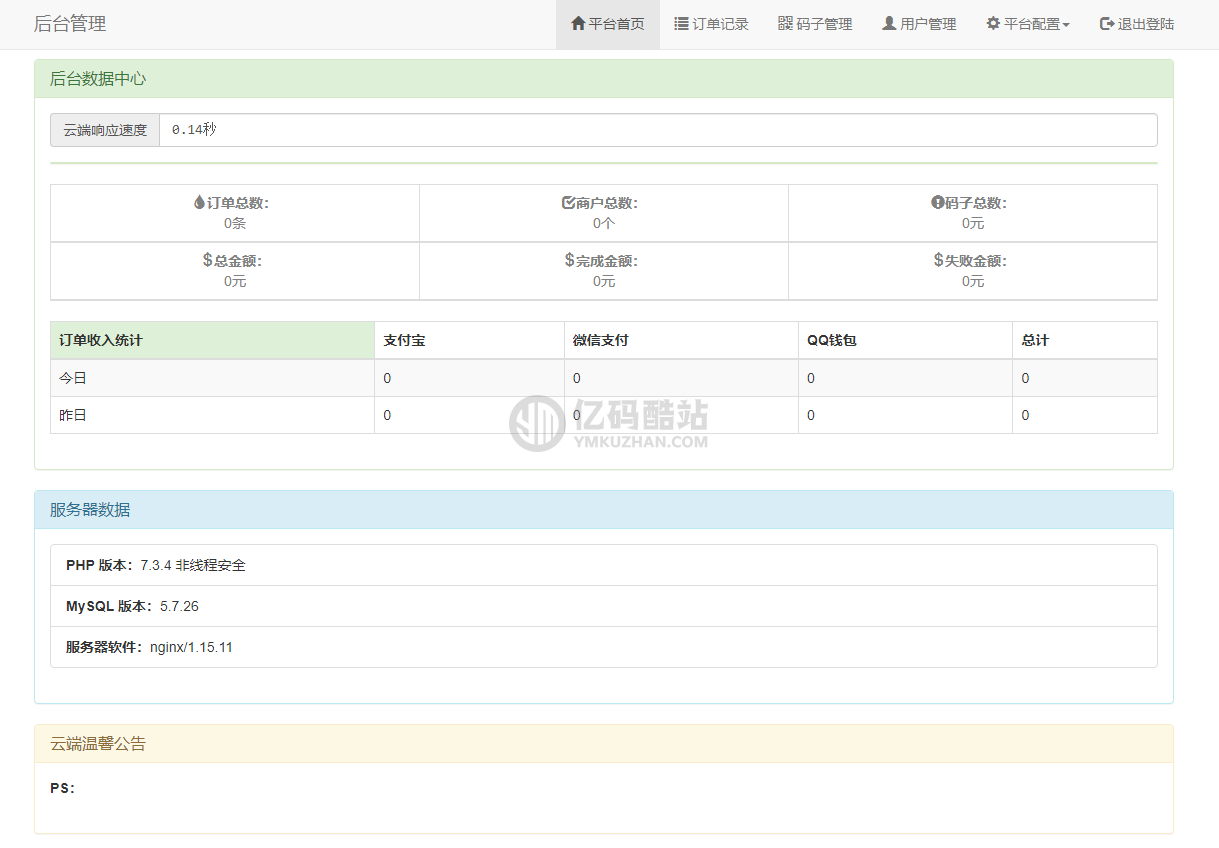This screenshot has height=848, width=1219.
Task: Click 今日 支付宝 value cell
Action: pyautogui.click(x=469, y=378)
